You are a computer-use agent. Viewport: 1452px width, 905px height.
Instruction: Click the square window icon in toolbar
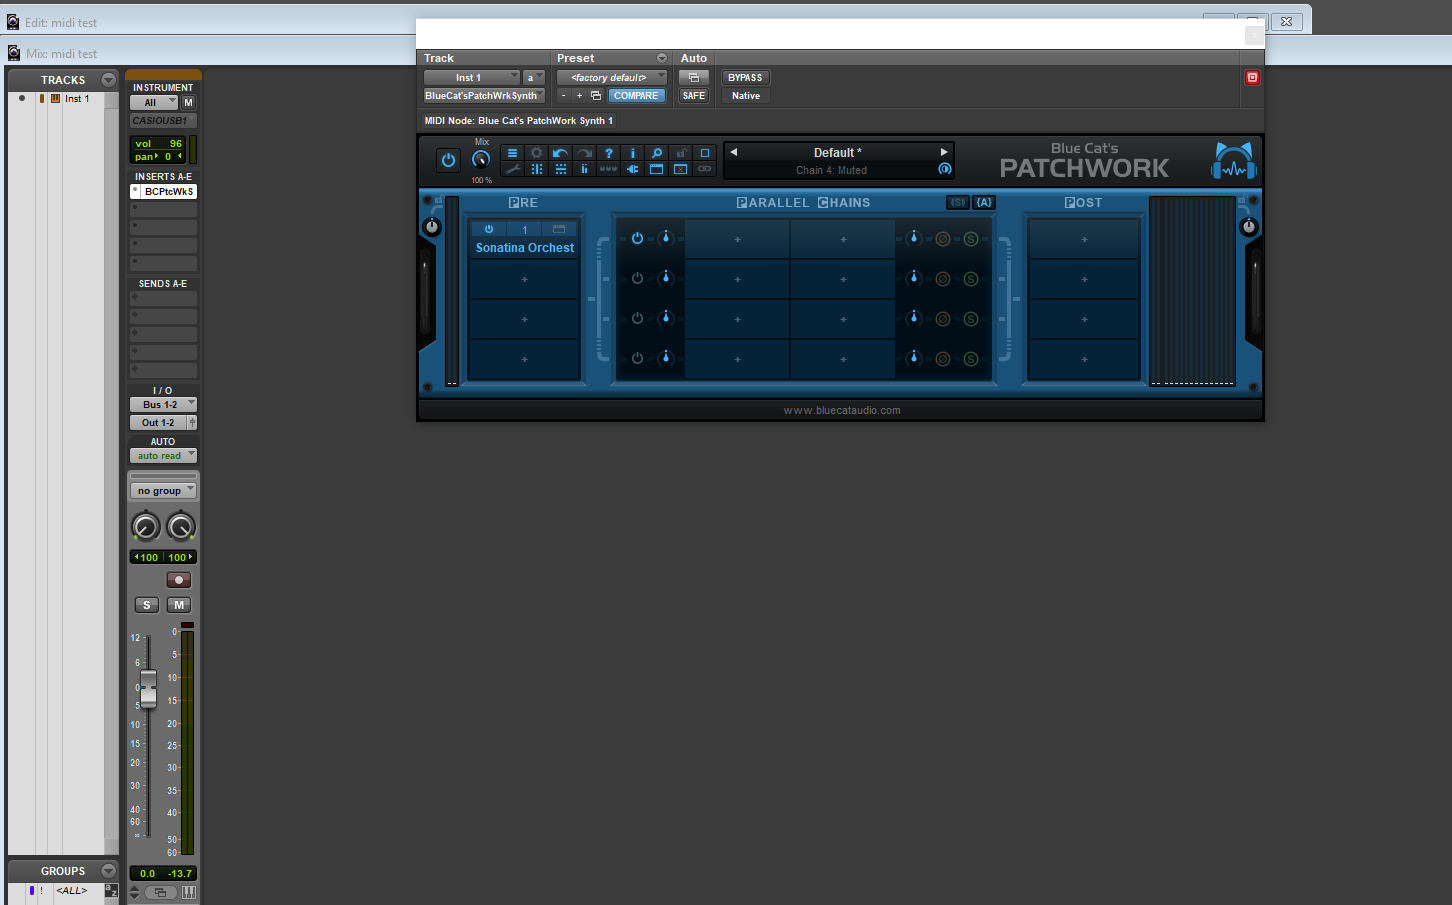coord(704,153)
